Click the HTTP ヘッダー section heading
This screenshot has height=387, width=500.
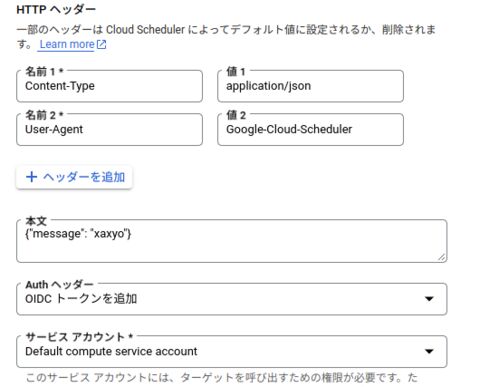[x=56, y=10]
